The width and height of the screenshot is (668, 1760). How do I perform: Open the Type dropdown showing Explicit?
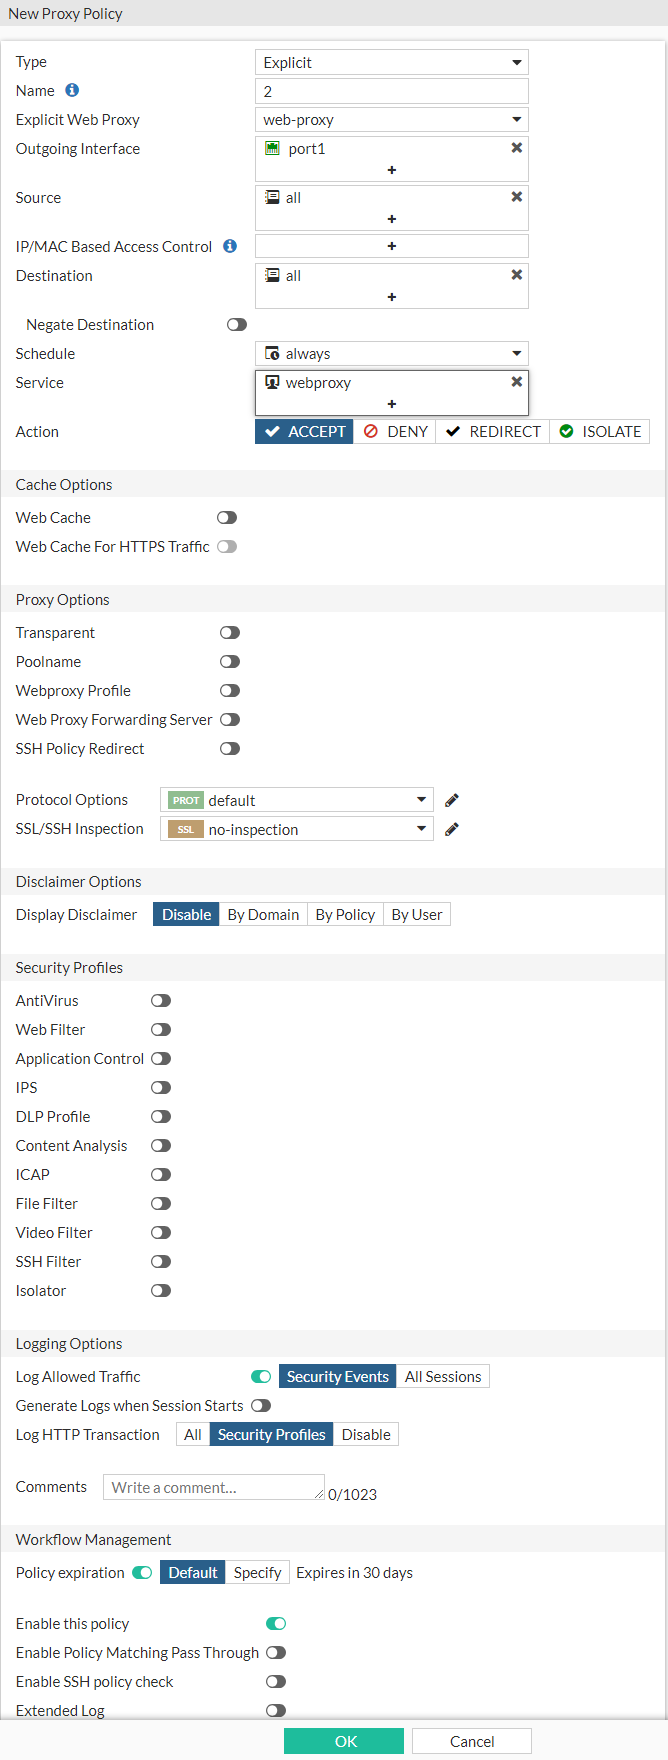pyautogui.click(x=391, y=61)
